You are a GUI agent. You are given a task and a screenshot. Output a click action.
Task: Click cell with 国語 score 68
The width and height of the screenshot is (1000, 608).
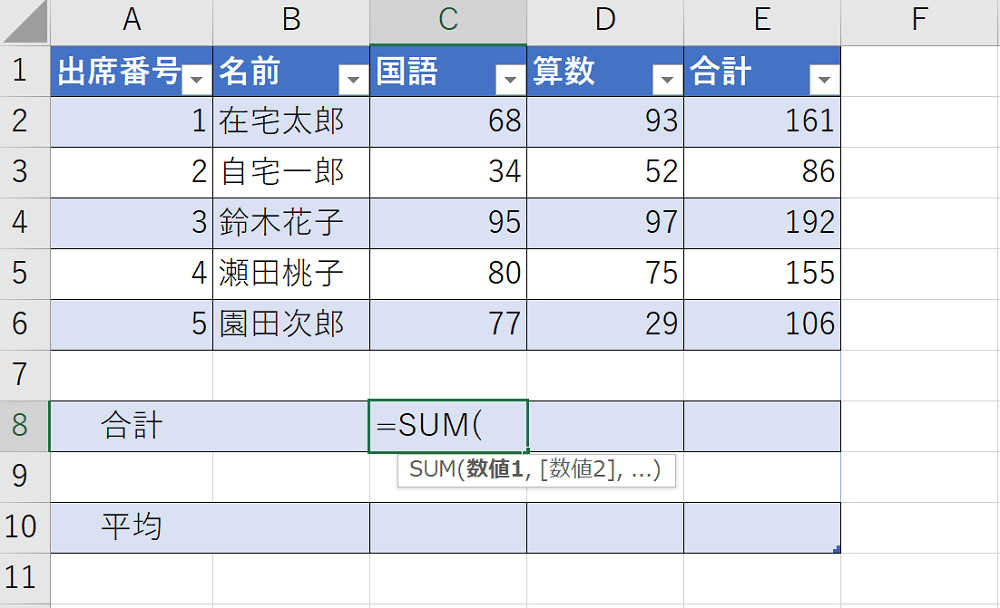448,121
